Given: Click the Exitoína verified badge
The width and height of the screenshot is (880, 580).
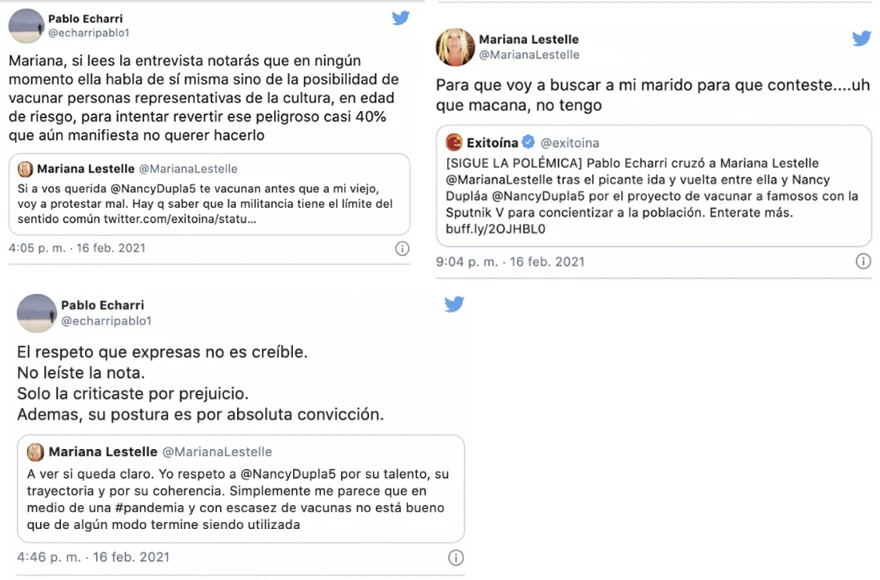Looking at the screenshot, I should 528,142.
